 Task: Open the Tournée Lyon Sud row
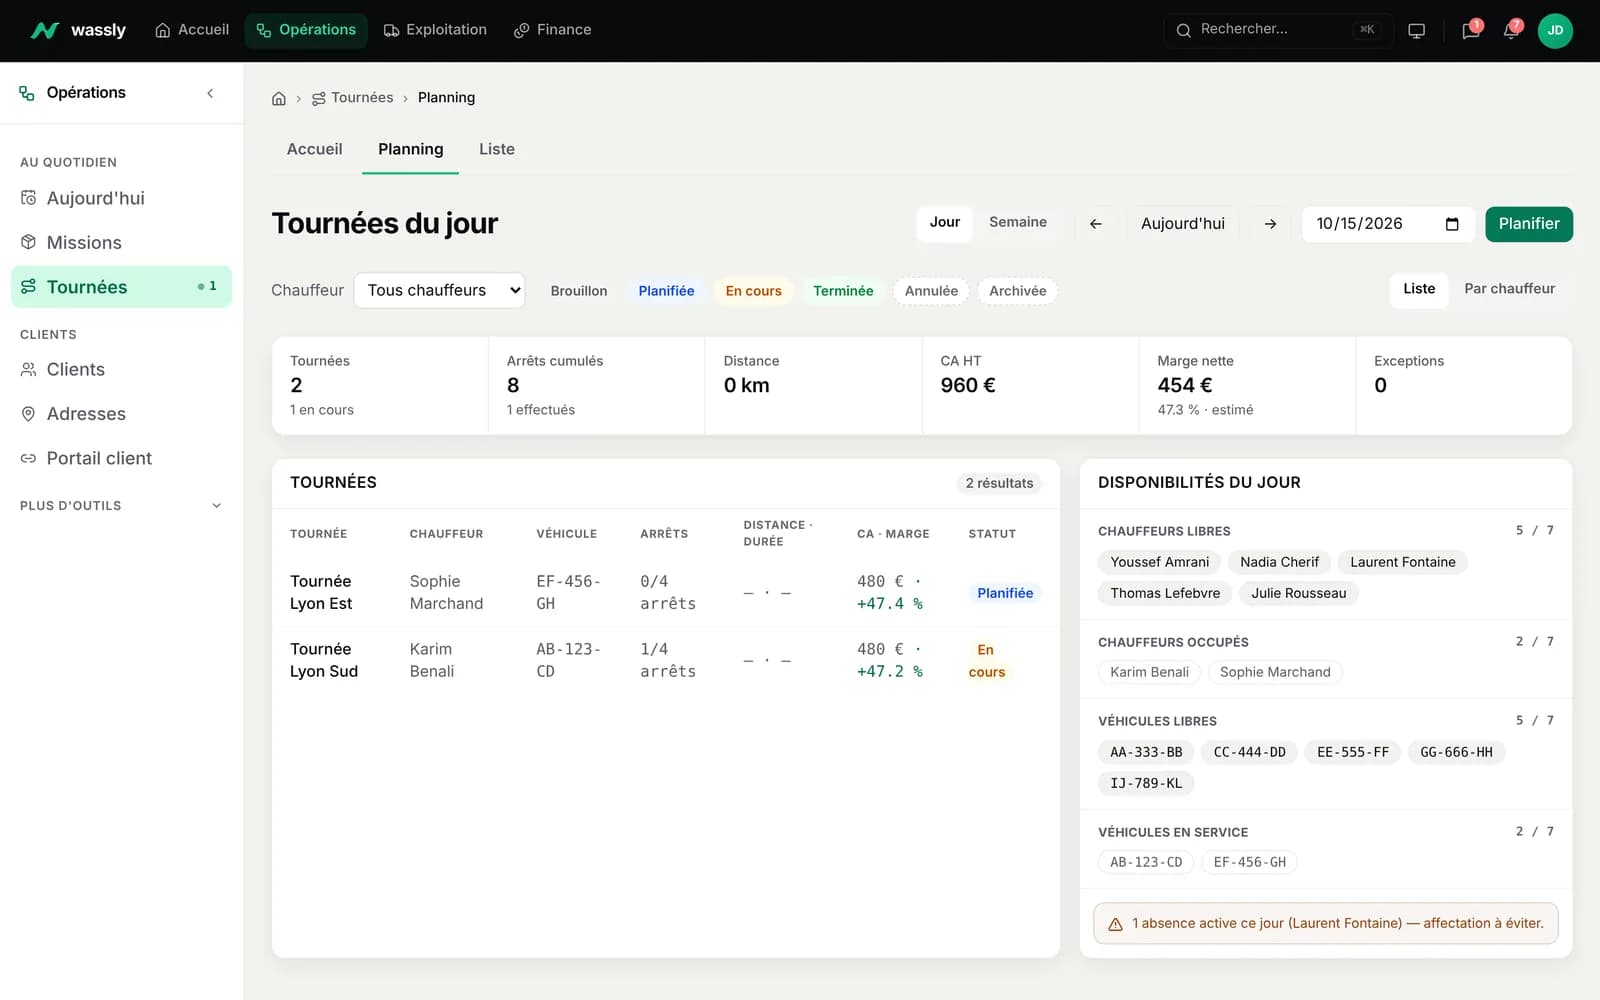[666, 660]
